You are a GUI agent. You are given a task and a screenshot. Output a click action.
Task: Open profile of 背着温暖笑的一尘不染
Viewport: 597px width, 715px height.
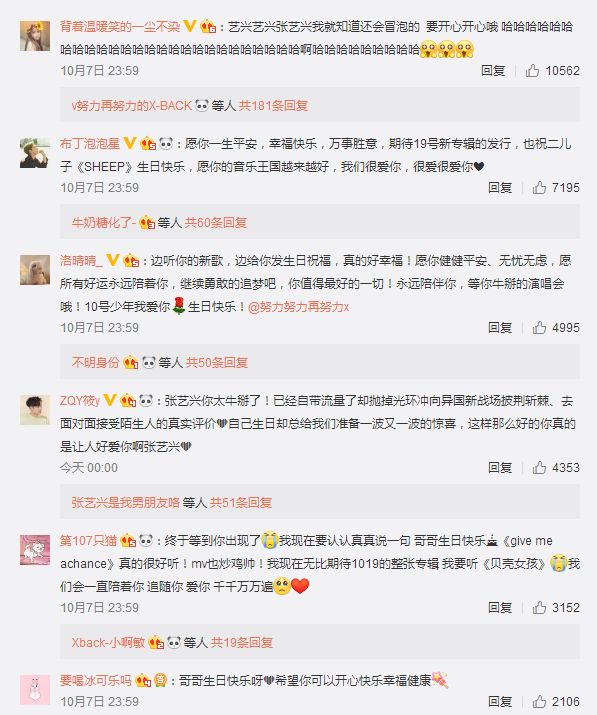(120, 26)
